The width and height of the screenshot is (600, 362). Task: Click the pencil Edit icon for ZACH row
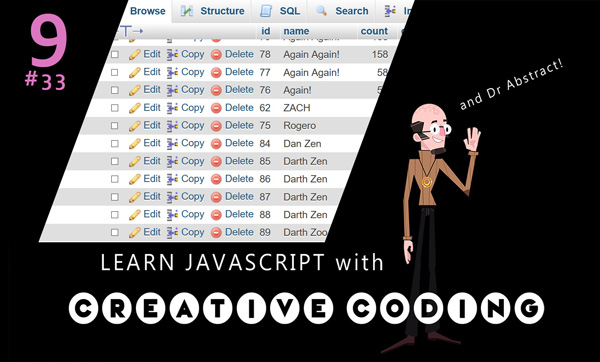tap(135, 108)
